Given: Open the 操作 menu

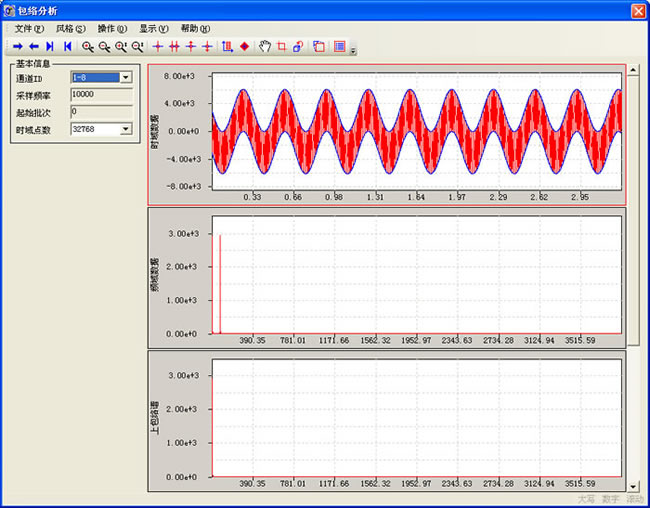Looking at the screenshot, I should click(x=112, y=28).
